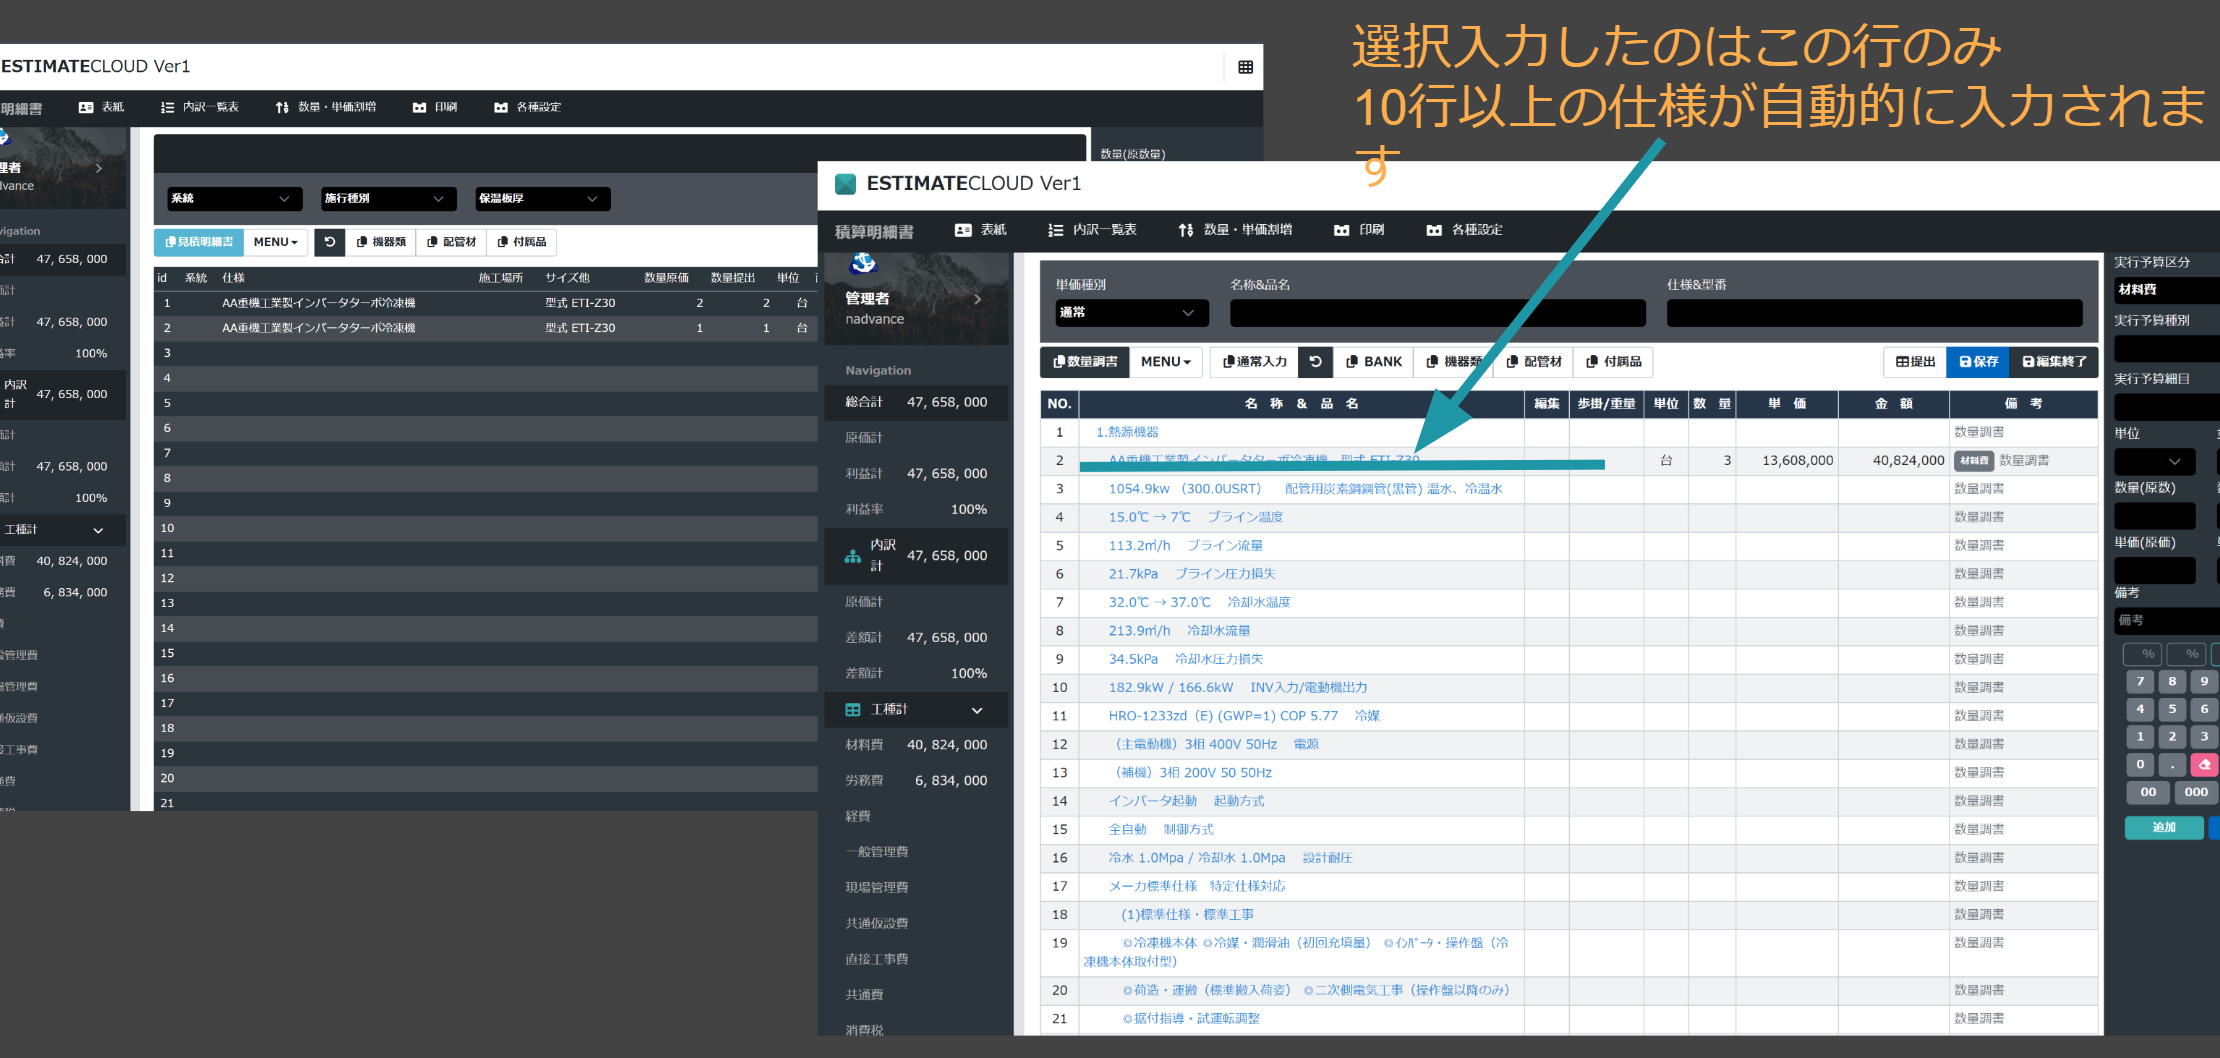This screenshot has width=2220, height=1058.
Task: Click the 編集終了 button
Action: tap(2055, 362)
